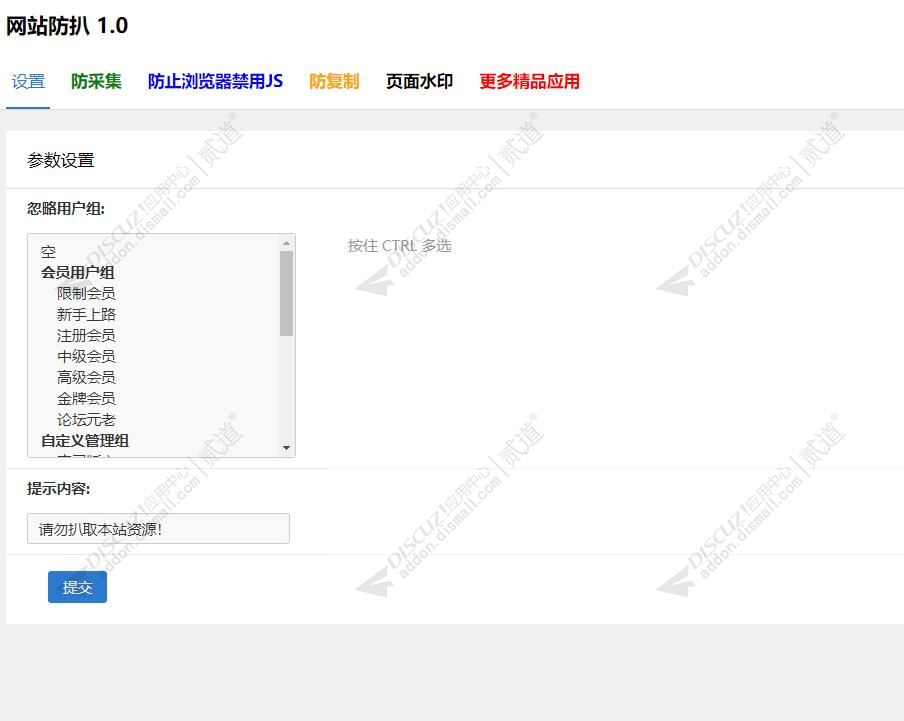Click the 自定义管理组 group header
This screenshot has height=721, width=904.
(85, 441)
